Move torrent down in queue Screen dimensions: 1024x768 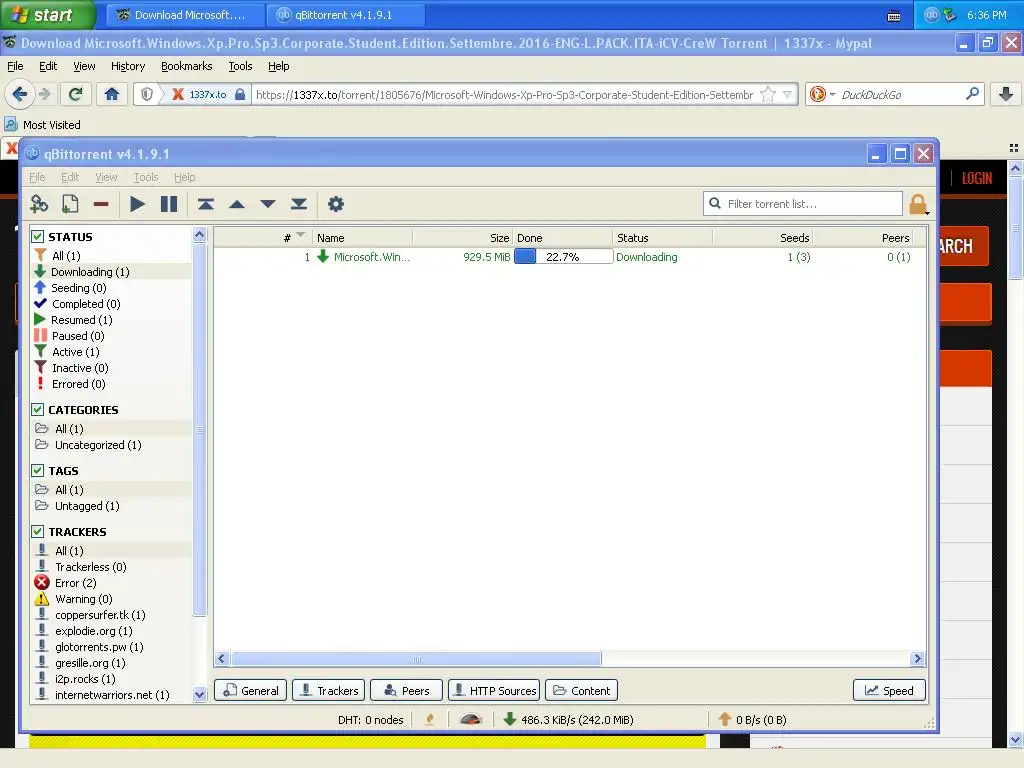[x=268, y=204]
